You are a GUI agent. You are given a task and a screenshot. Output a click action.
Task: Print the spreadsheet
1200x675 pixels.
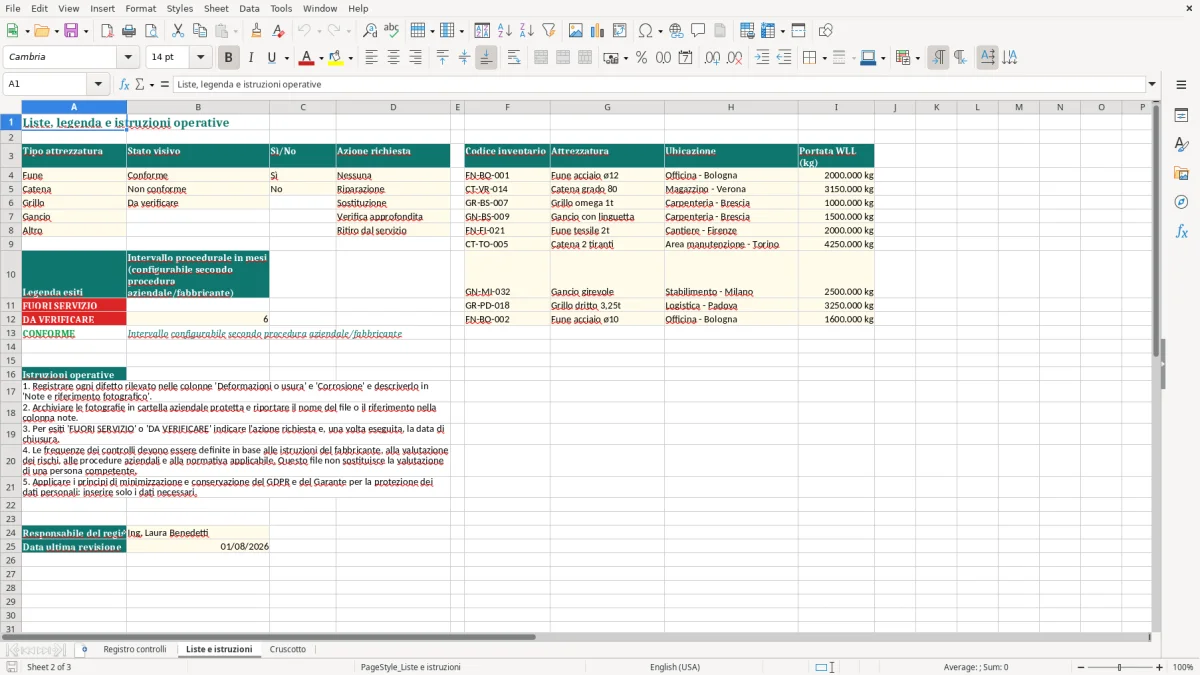[129, 31]
